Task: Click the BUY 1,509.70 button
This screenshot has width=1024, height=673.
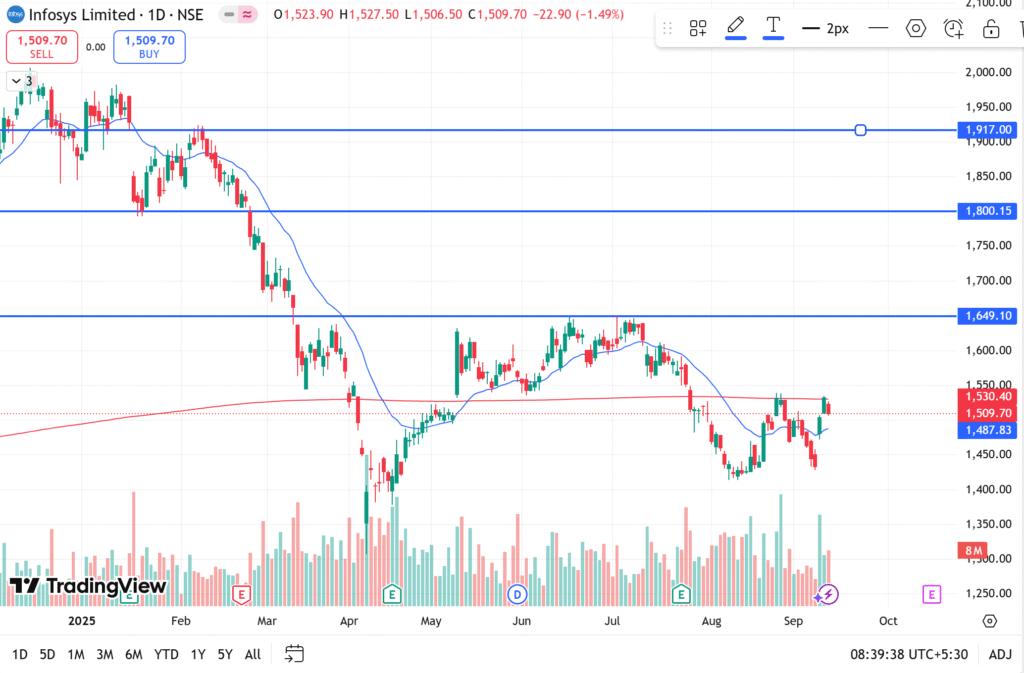Action: click(149, 47)
